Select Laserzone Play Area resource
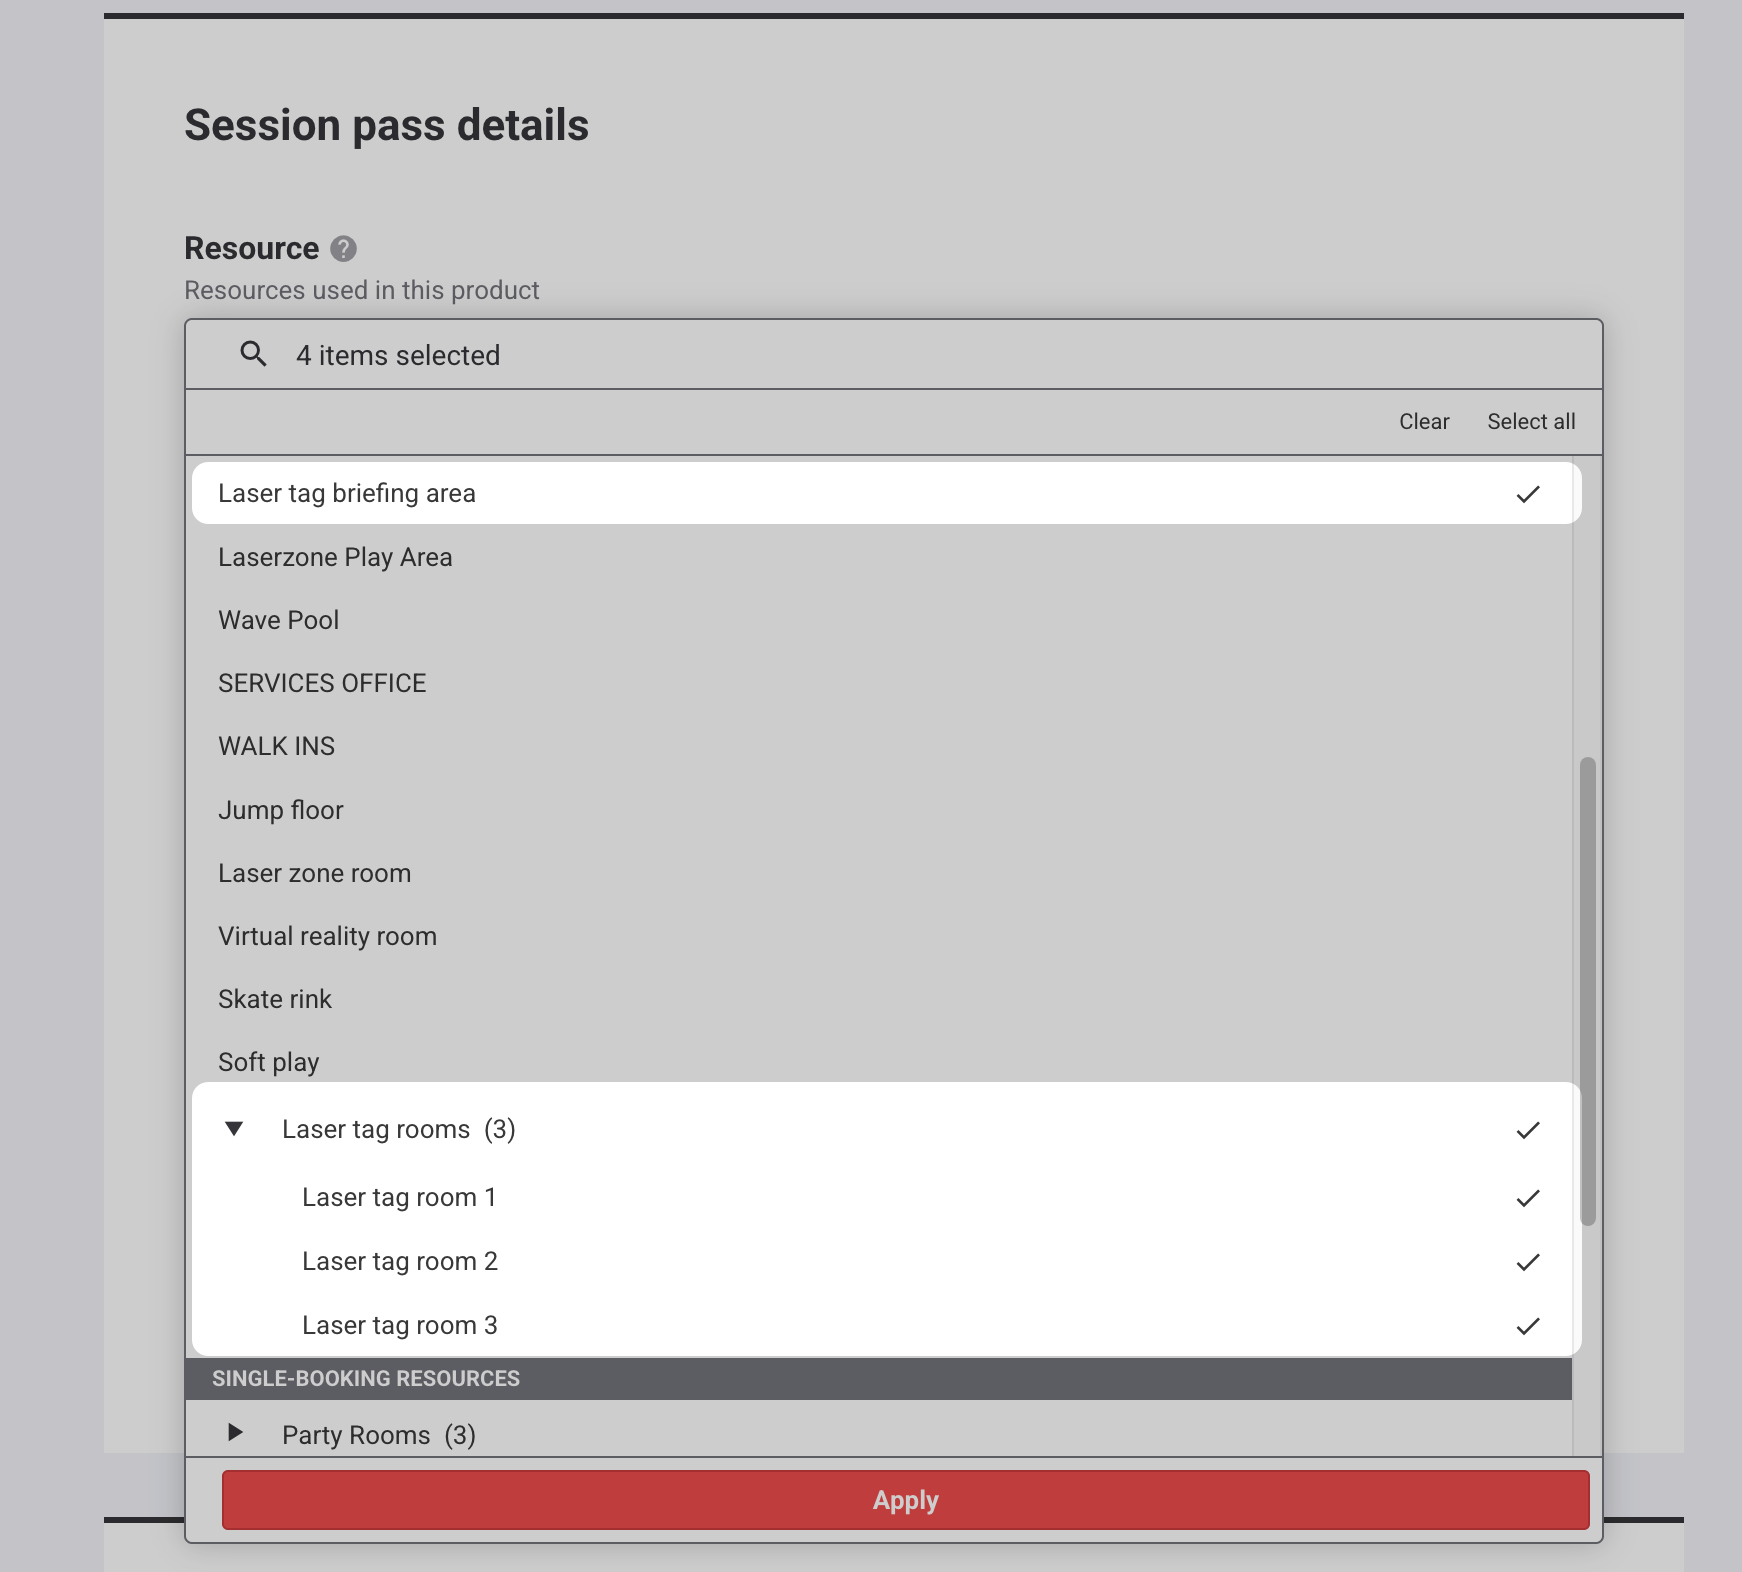 click(335, 557)
